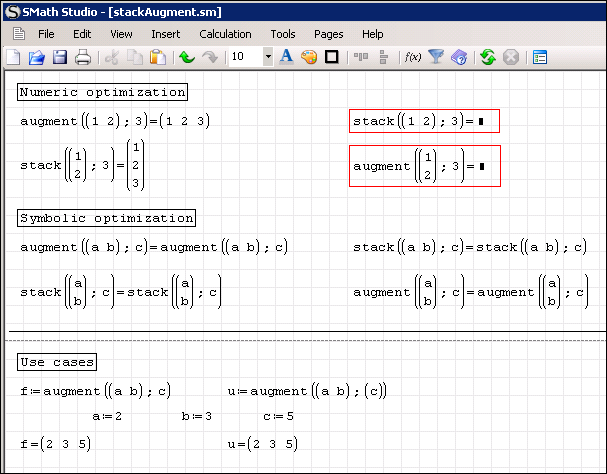Toggle the region border icon
Screen dimensions: 607x474
point(332,57)
